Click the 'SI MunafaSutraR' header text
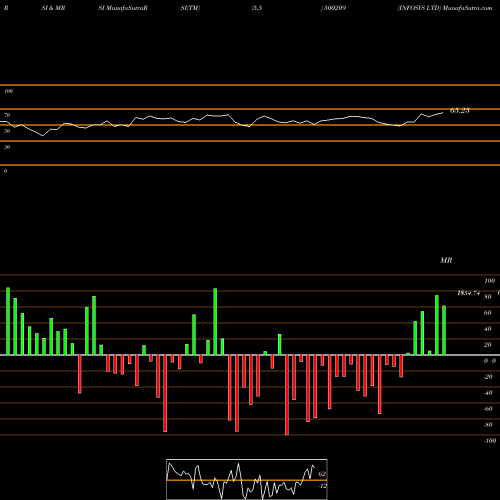The height and width of the screenshot is (500, 500). tap(123, 8)
